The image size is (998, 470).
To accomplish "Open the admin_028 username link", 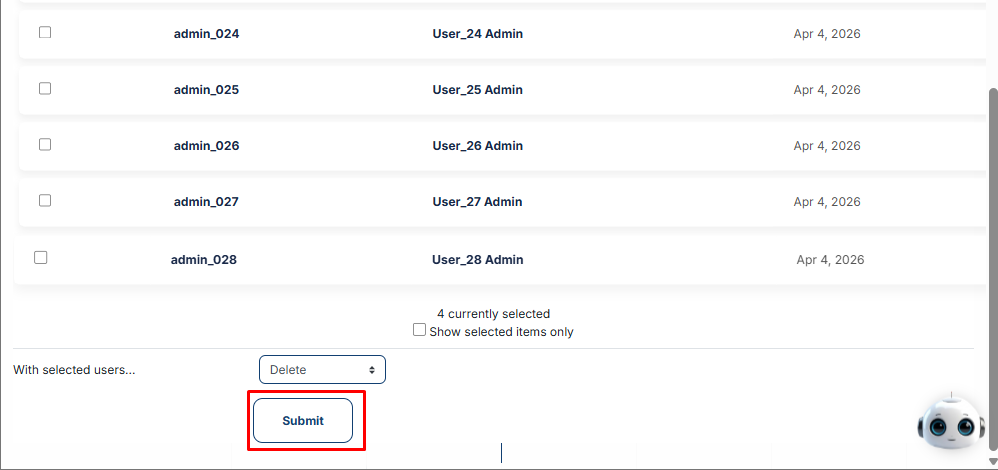I will pyautogui.click(x=204, y=260).
